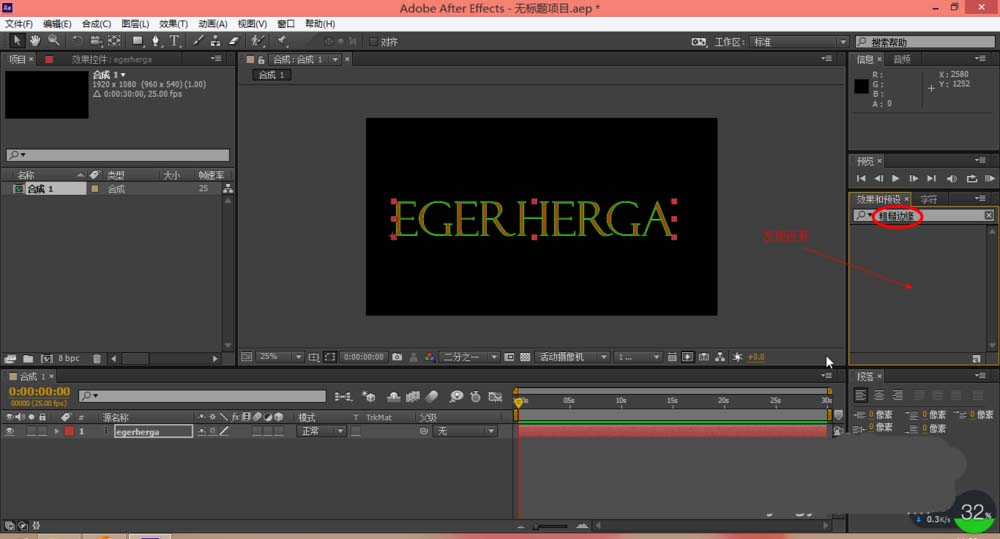Switch to the 字符 tab

[929, 199]
